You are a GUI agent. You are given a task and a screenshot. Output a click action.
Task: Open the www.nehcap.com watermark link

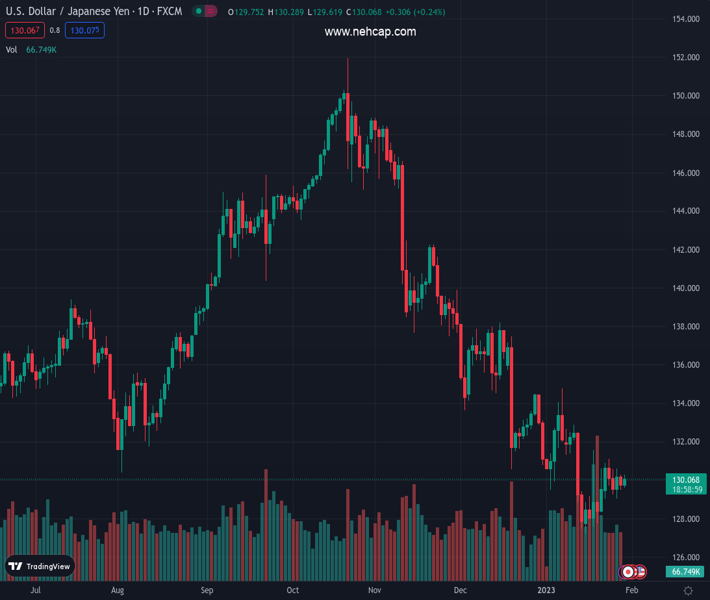tap(370, 32)
